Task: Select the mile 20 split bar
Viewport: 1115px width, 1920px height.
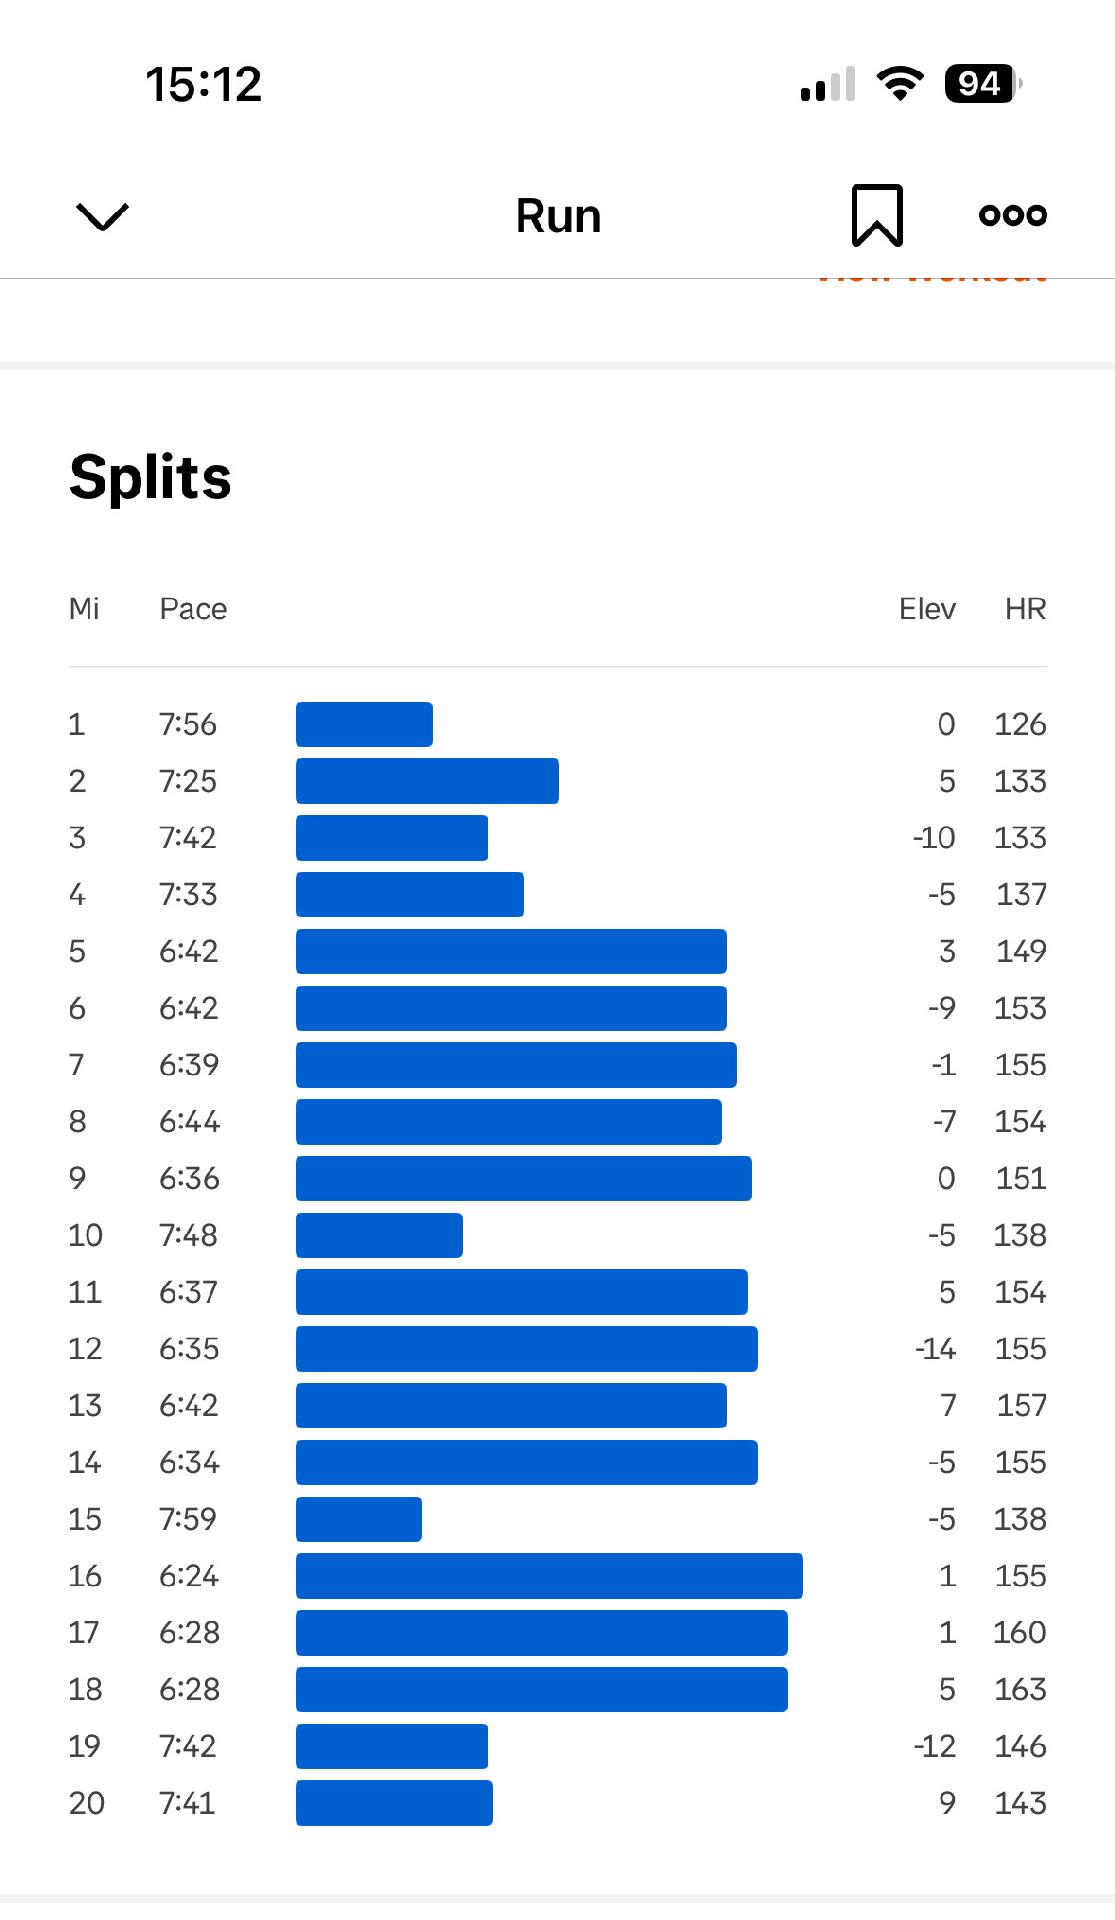Action: (394, 1803)
